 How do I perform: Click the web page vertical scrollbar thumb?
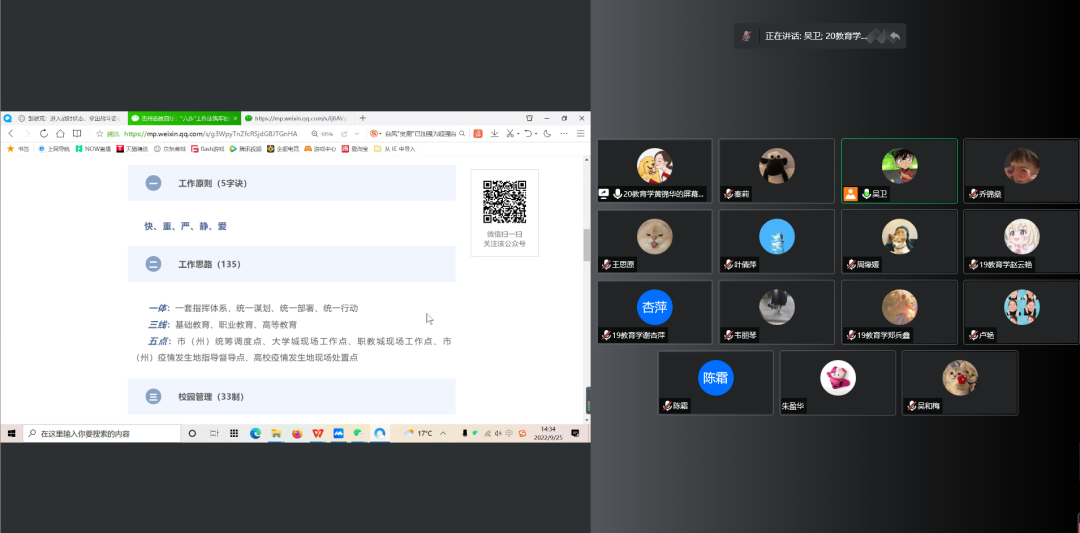point(586,244)
